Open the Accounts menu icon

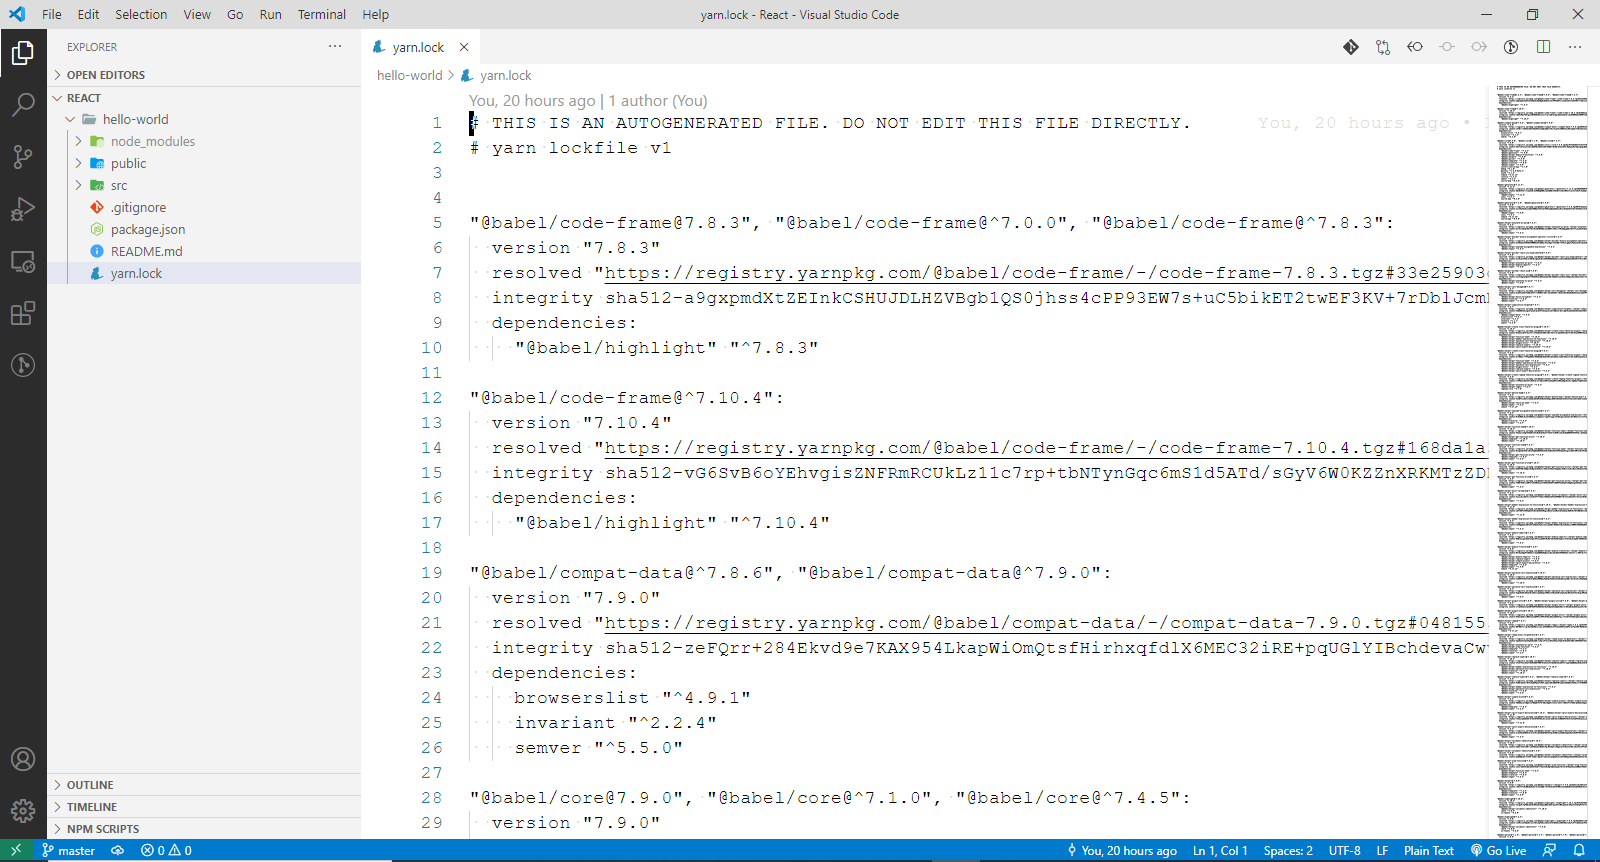[23, 759]
